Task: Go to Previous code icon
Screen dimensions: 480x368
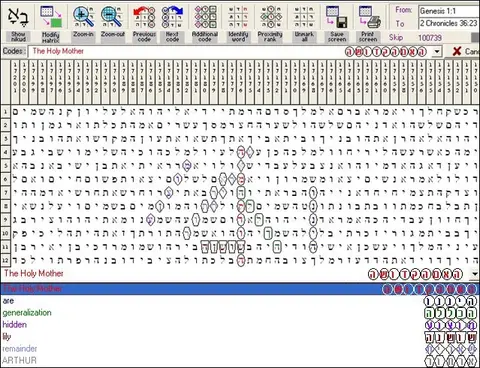Action: [x=144, y=17]
